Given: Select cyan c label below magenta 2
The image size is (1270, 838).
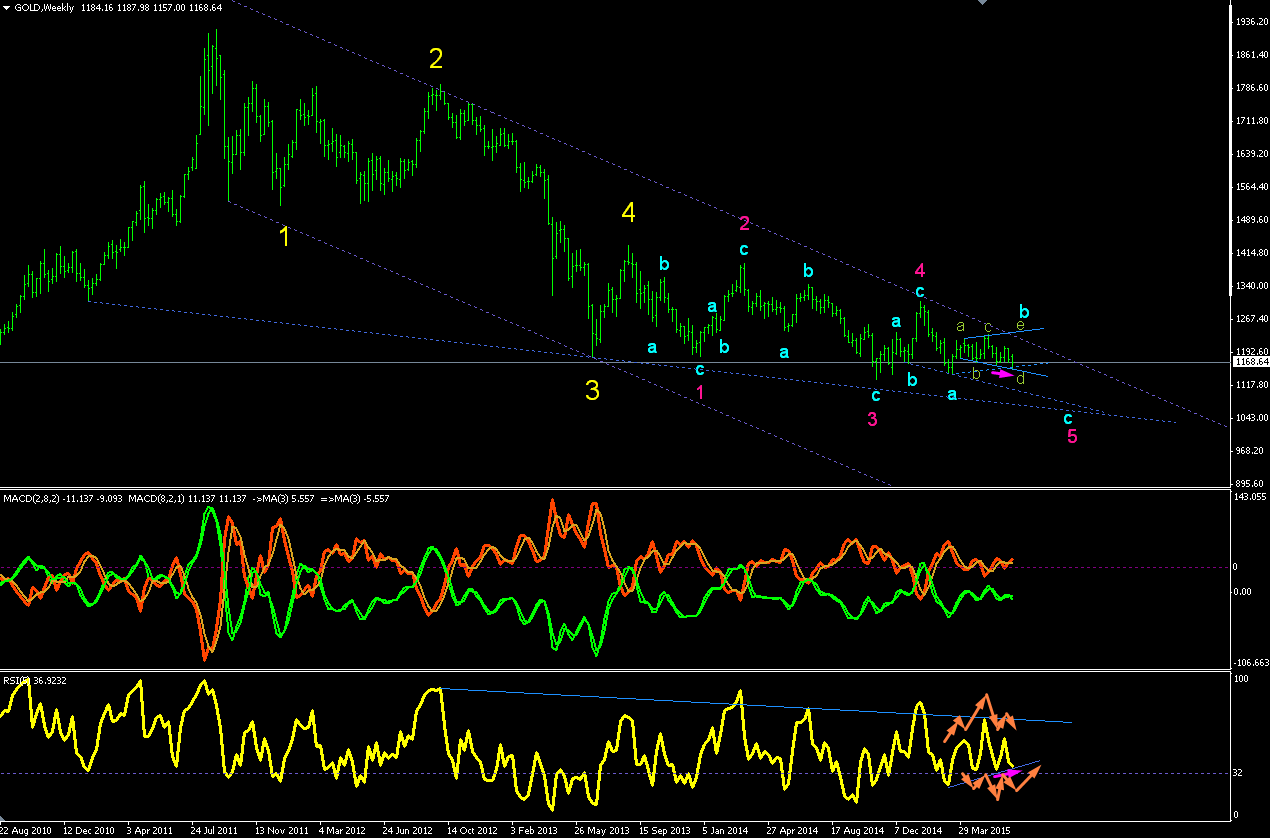Looking at the screenshot, I should 744,249.
